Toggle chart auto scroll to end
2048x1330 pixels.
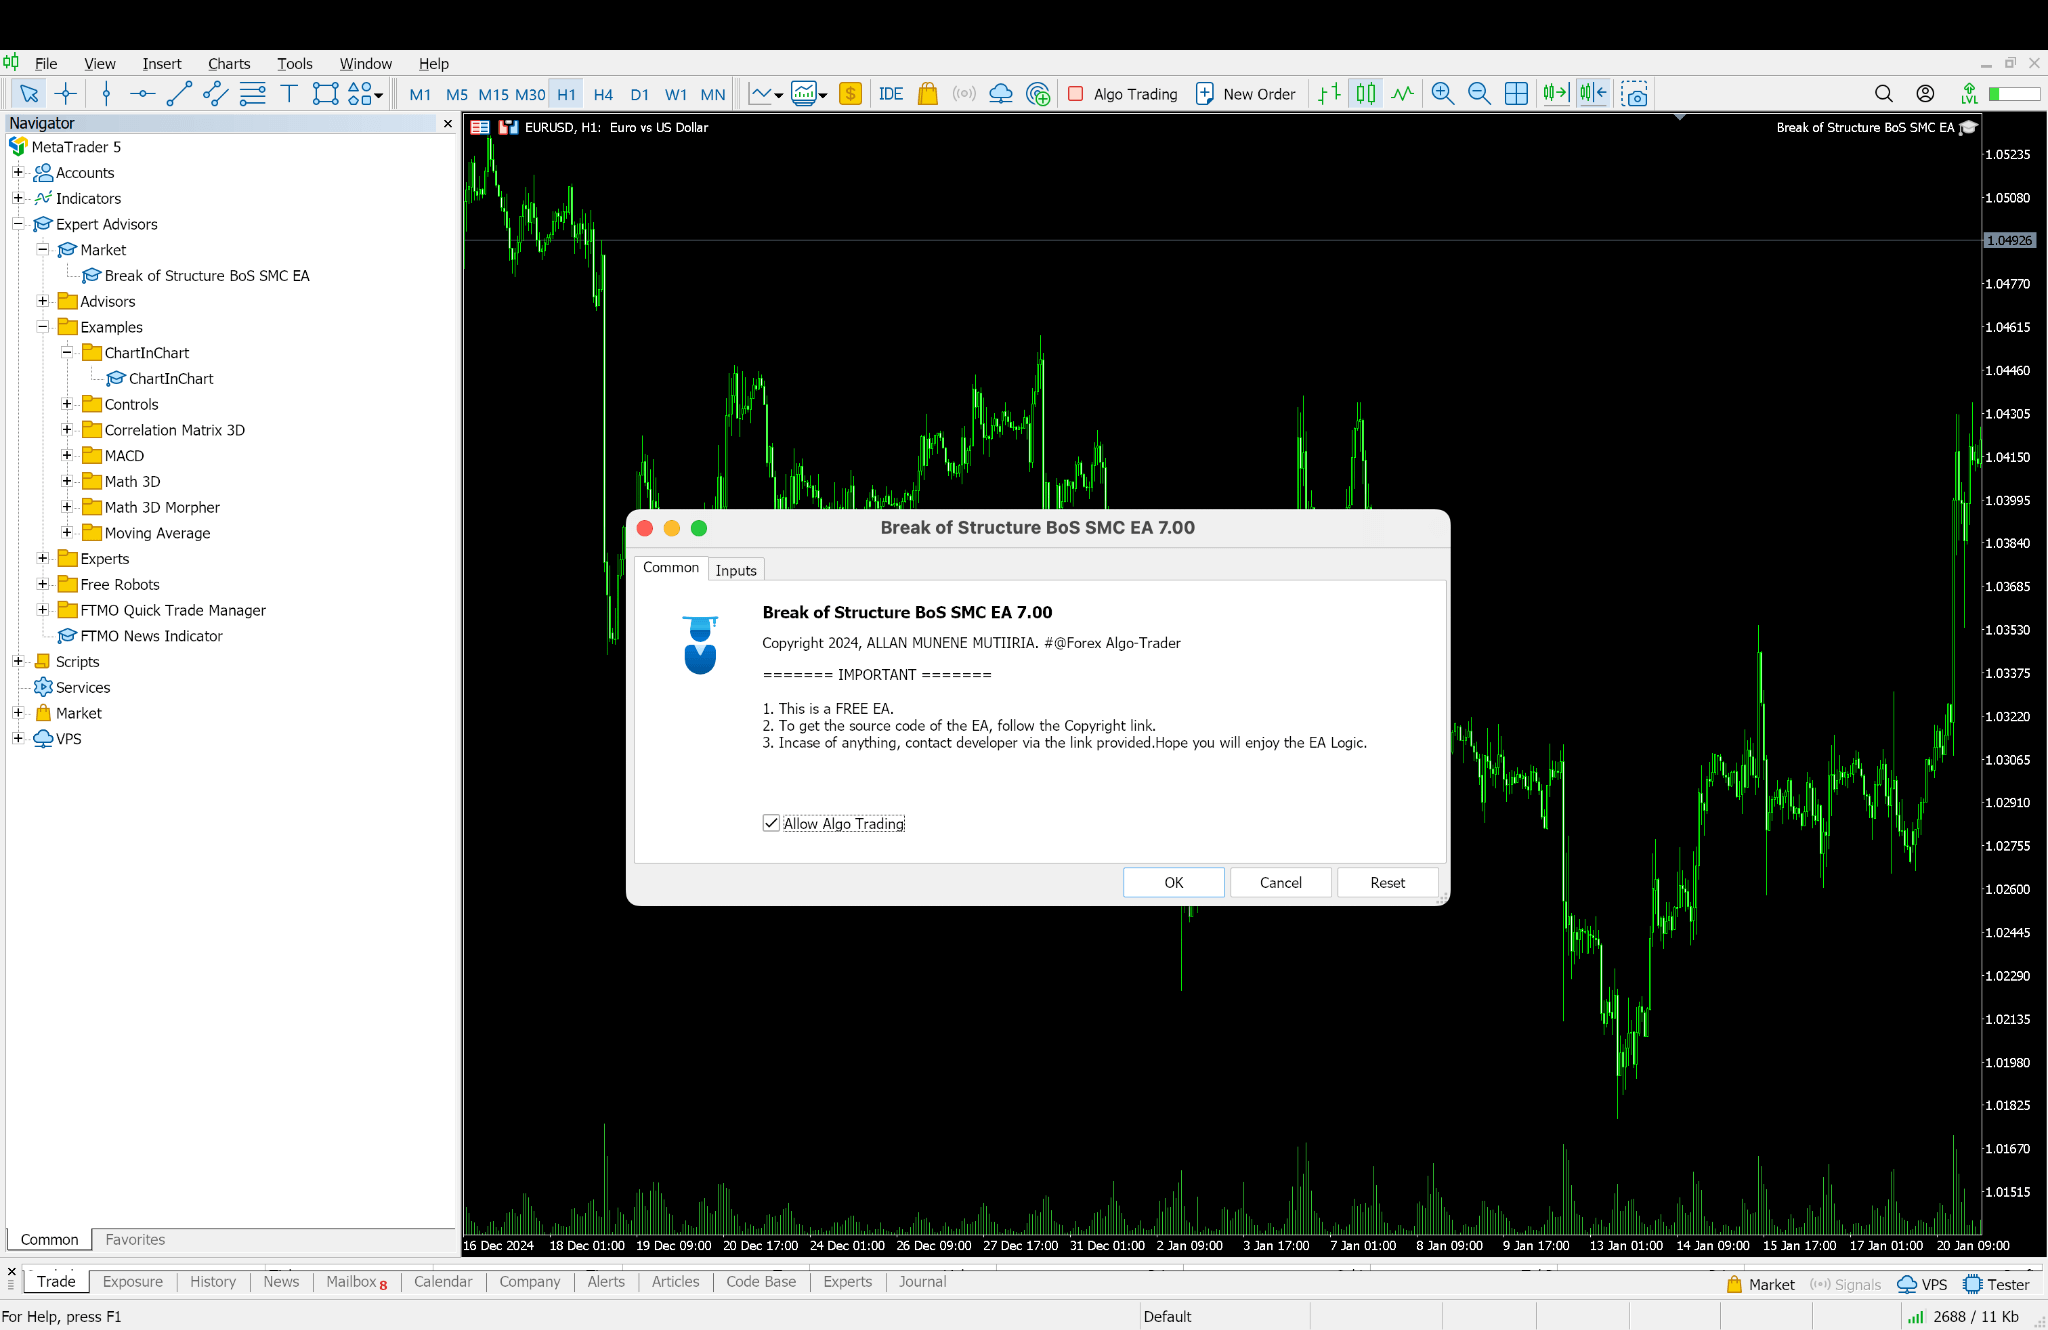point(1556,94)
